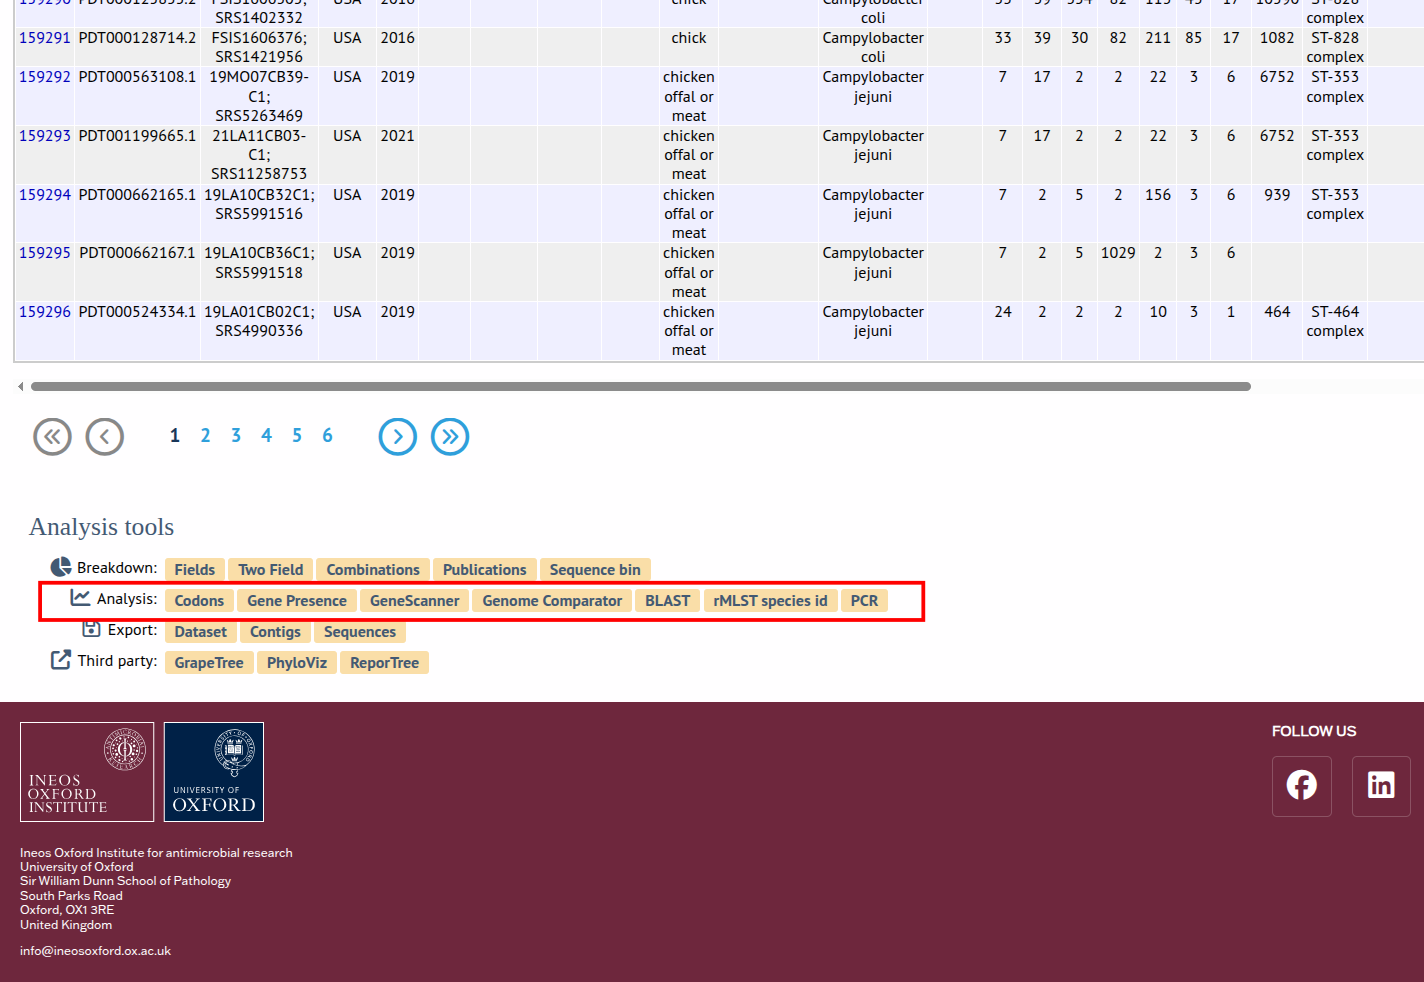Open the Fields breakdown tool
This screenshot has width=1424, height=982.
[194, 570]
